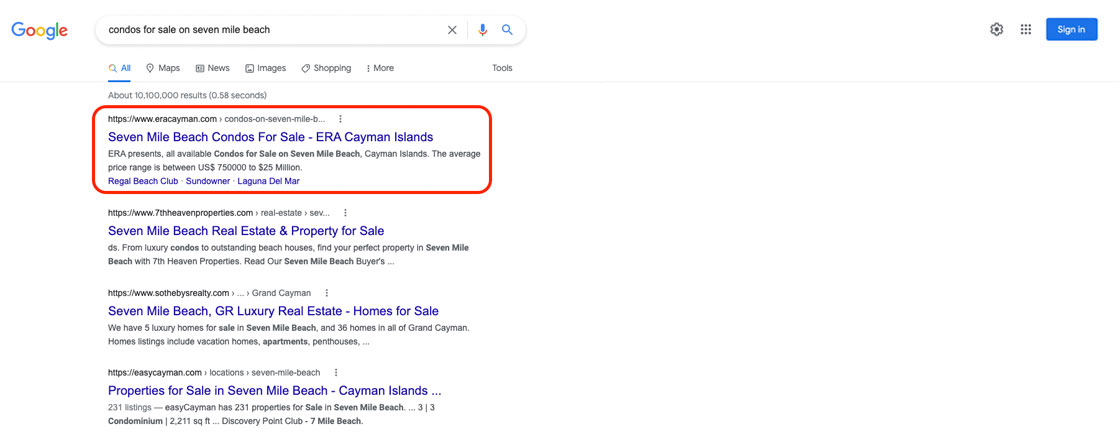Open three-dot menu beside easycayman.com result
Image resolution: width=1120 pixels, height=434 pixels.
(336, 373)
